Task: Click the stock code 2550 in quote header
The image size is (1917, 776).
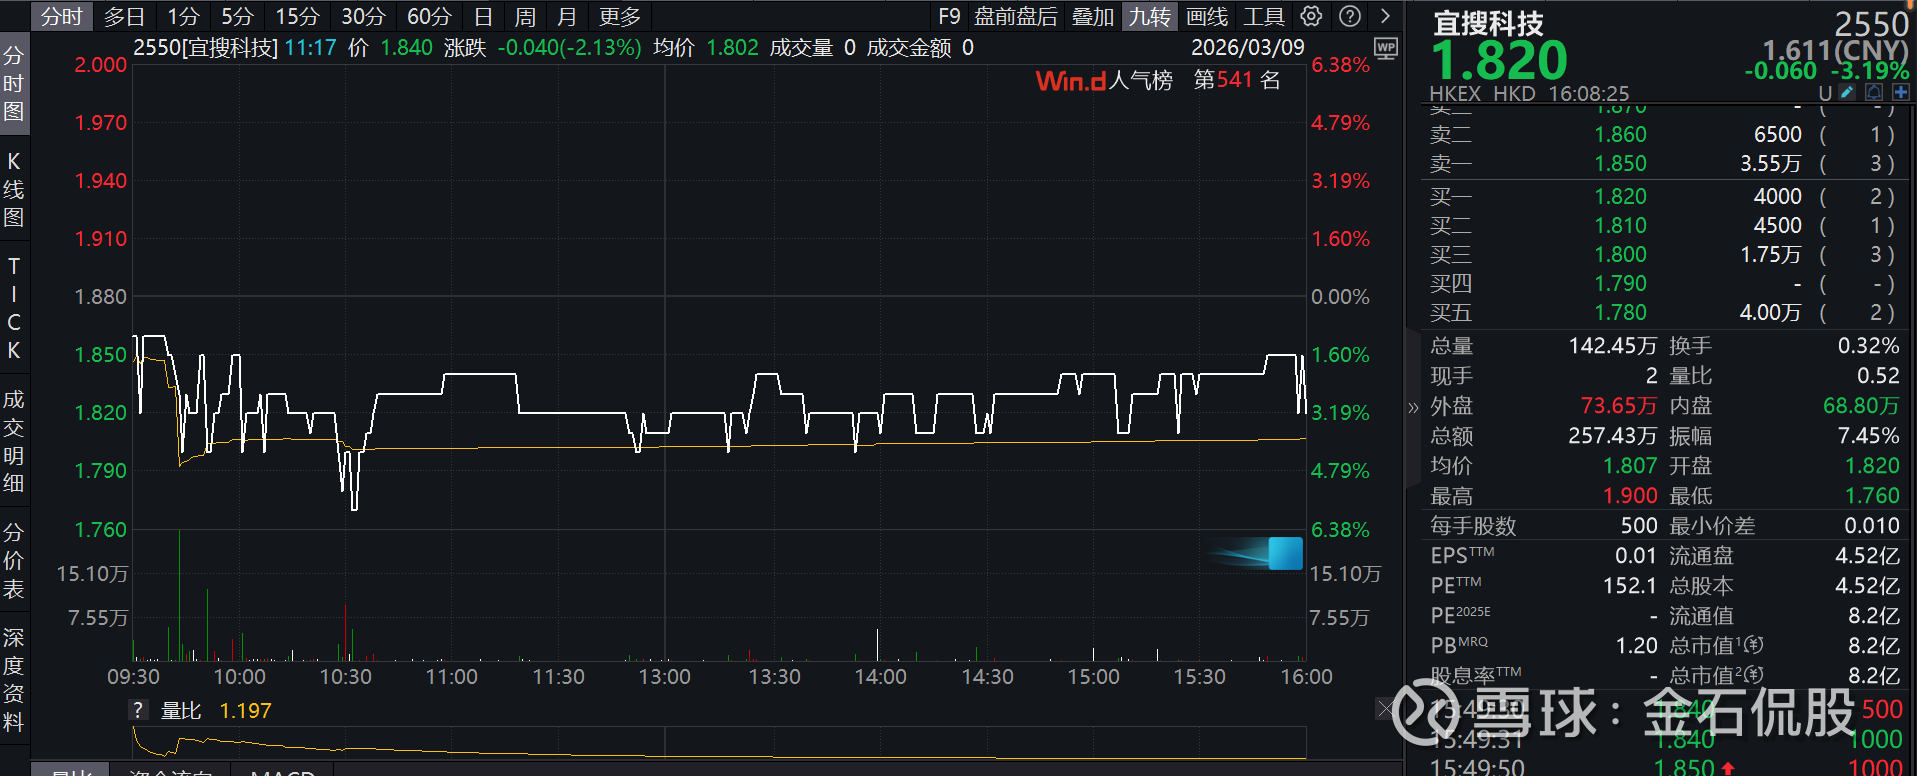Action: click(1871, 23)
